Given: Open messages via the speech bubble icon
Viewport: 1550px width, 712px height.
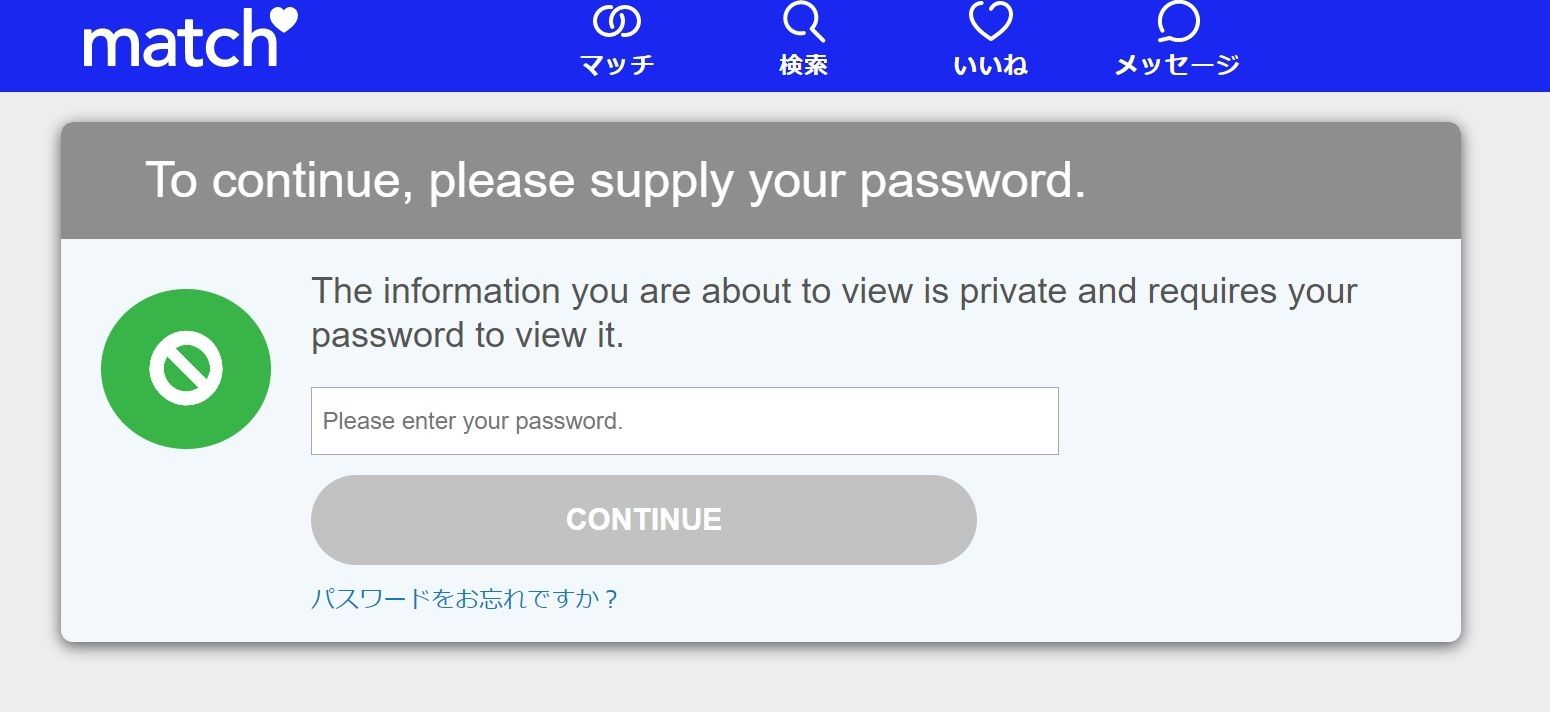Looking at the screenshot, I should click(x=1178, y=21).
